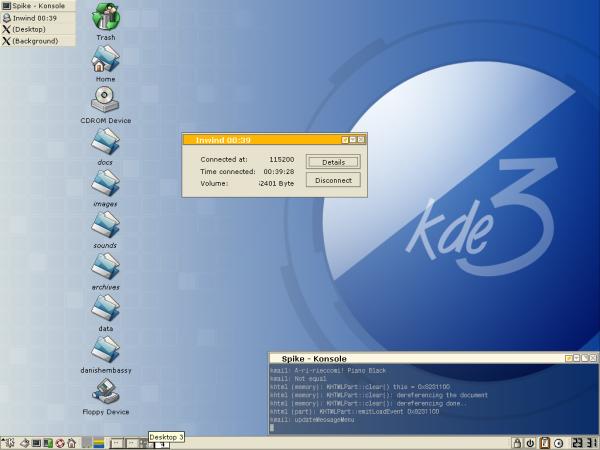600x450 pixels.
Task: Select Spike - Konsole in the window list
Action: point(38,6)
